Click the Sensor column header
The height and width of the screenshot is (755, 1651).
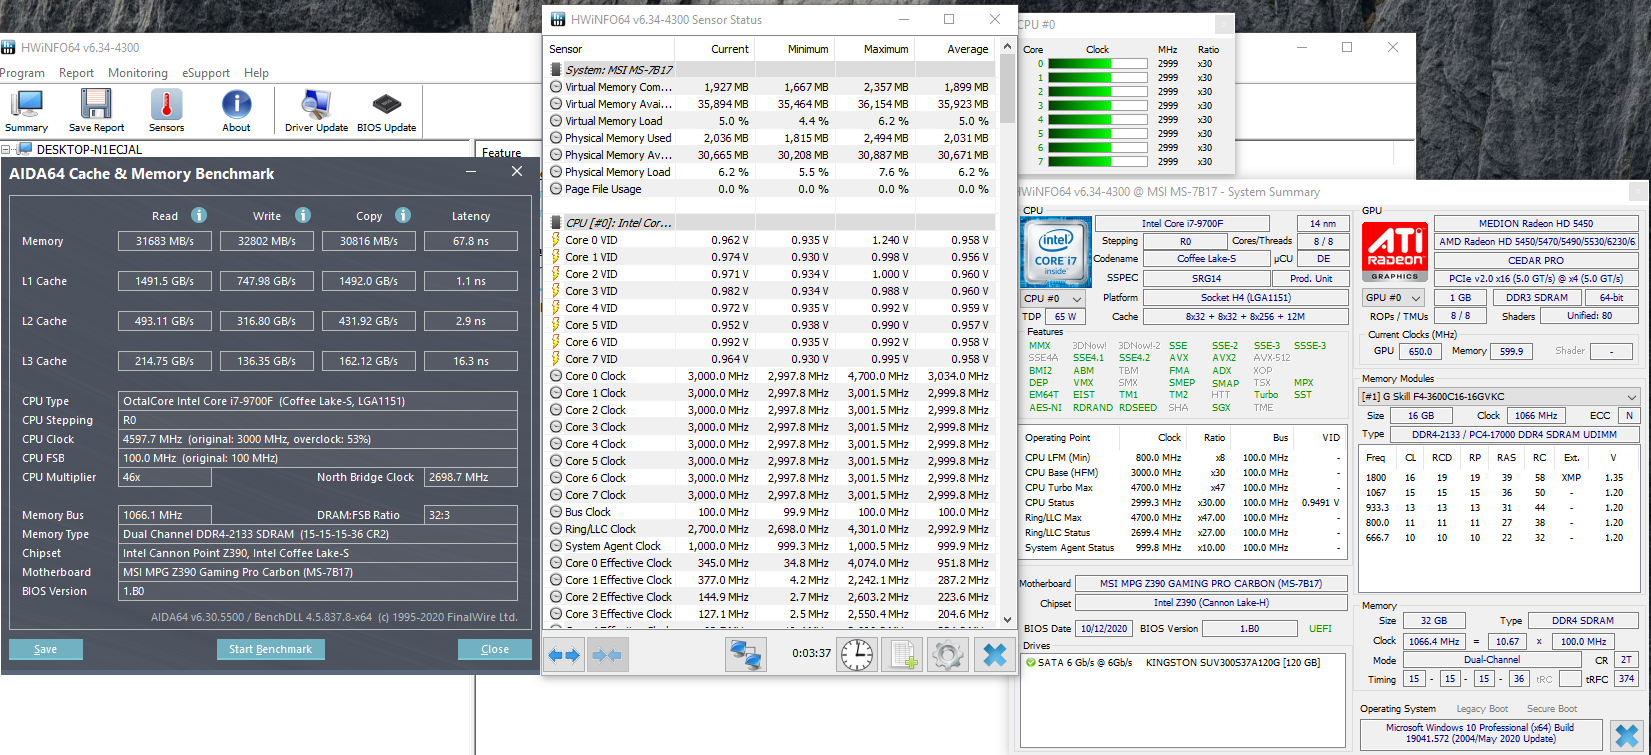(x=610, y=49)
